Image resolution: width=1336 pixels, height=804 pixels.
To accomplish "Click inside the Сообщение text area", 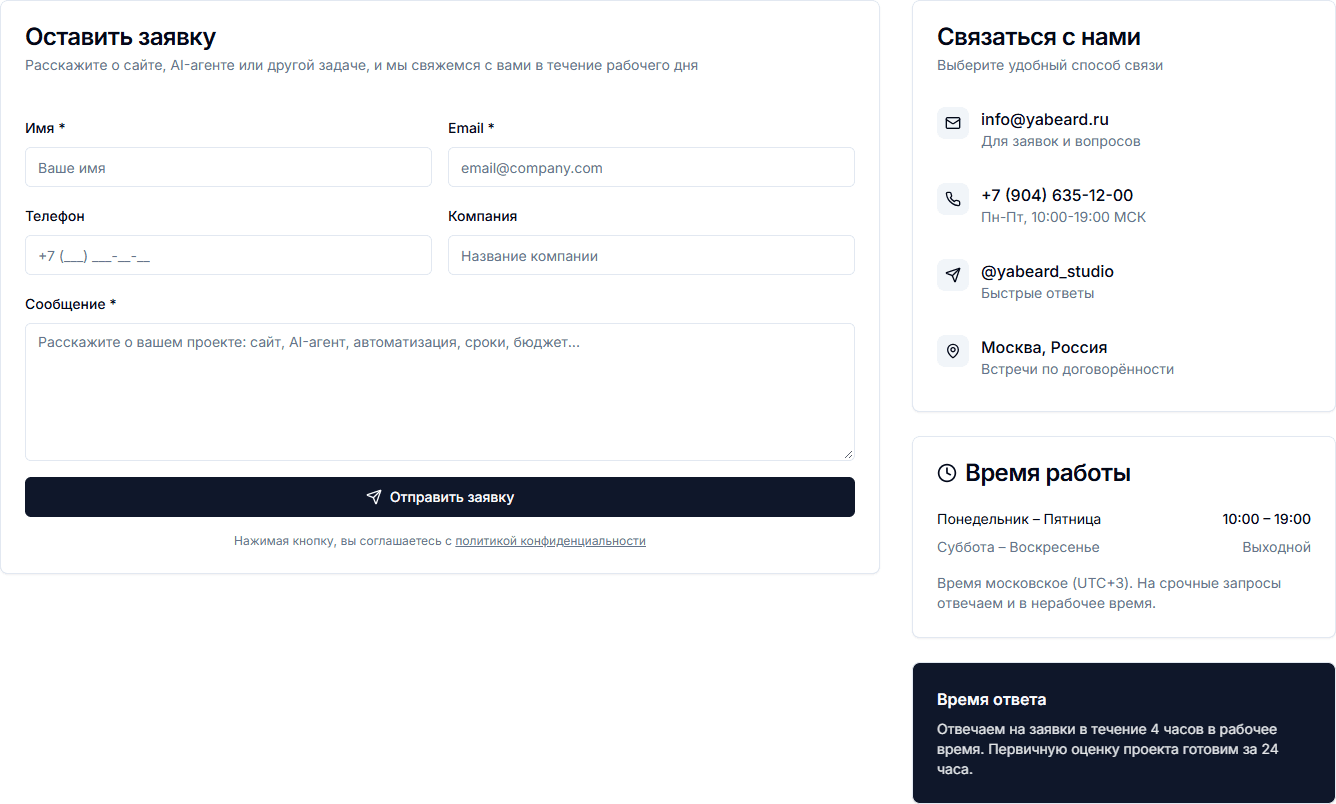I will 440,392.
